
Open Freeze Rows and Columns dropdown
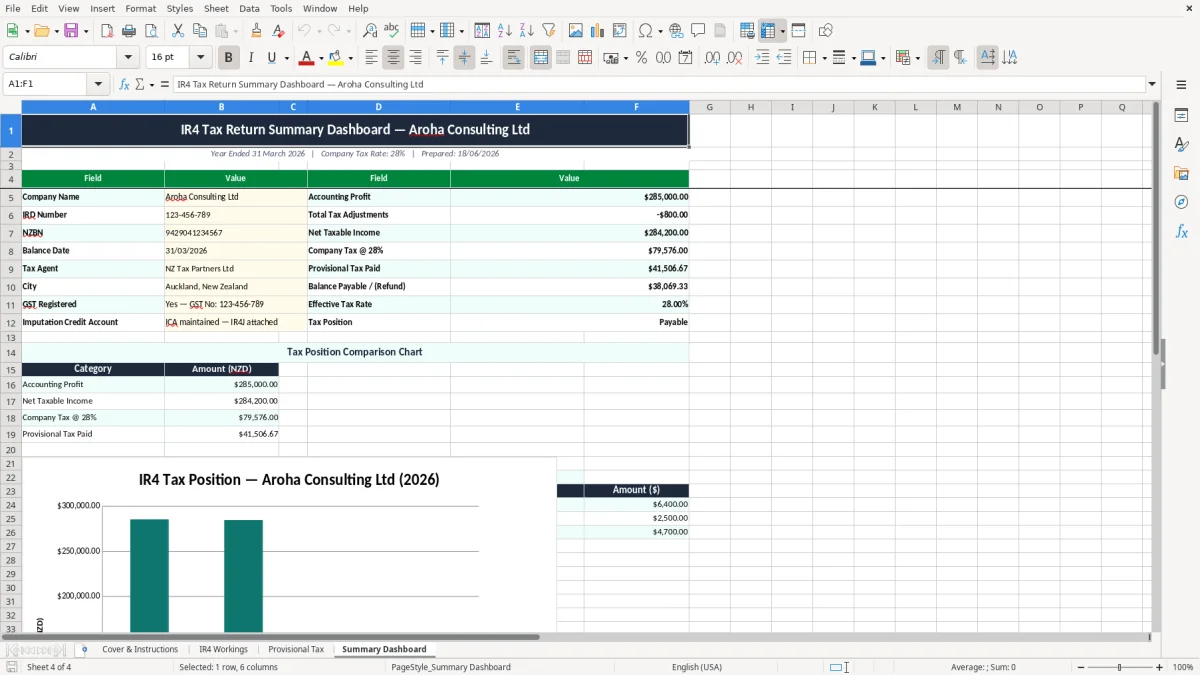pos(783,31)
